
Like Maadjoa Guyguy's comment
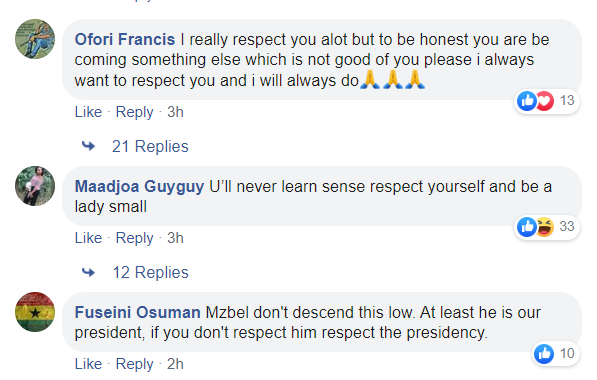pyautogui.click(x=88, y=238)
